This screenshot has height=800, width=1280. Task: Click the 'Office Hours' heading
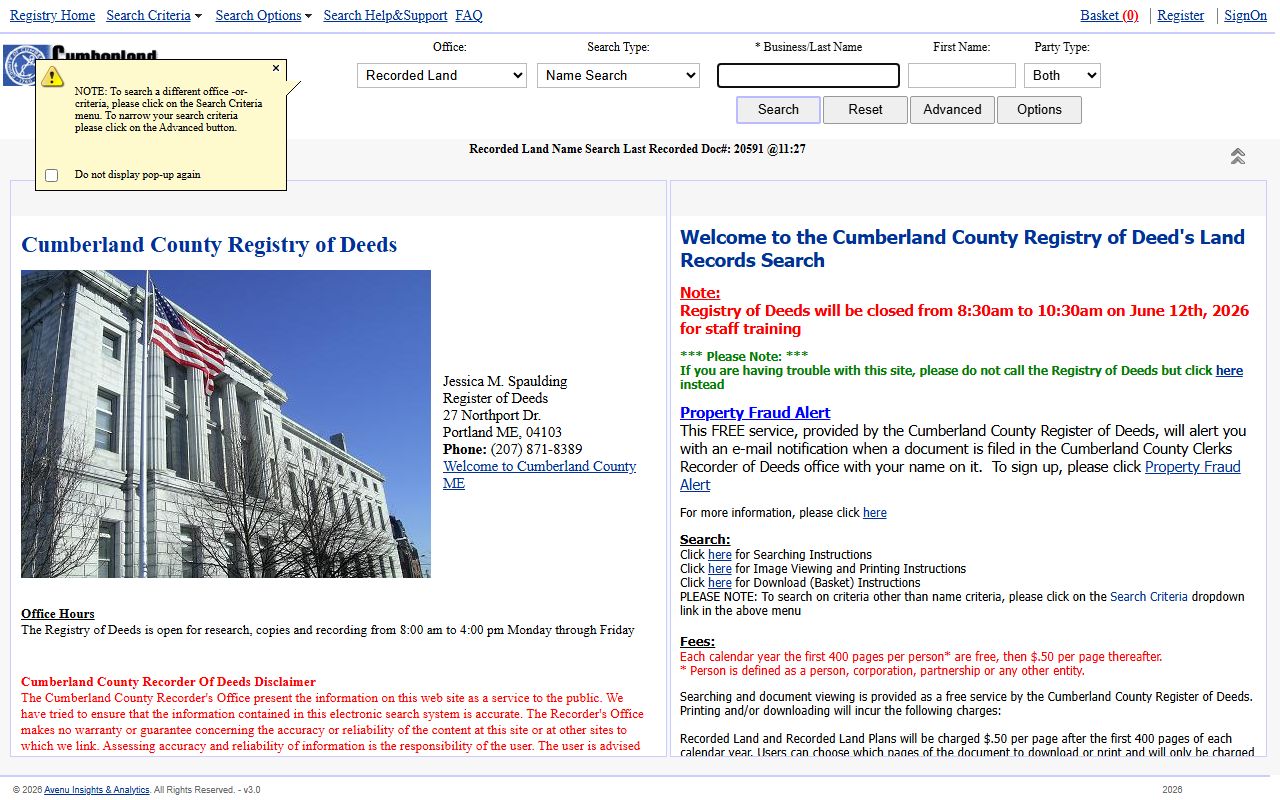point(58,614)
